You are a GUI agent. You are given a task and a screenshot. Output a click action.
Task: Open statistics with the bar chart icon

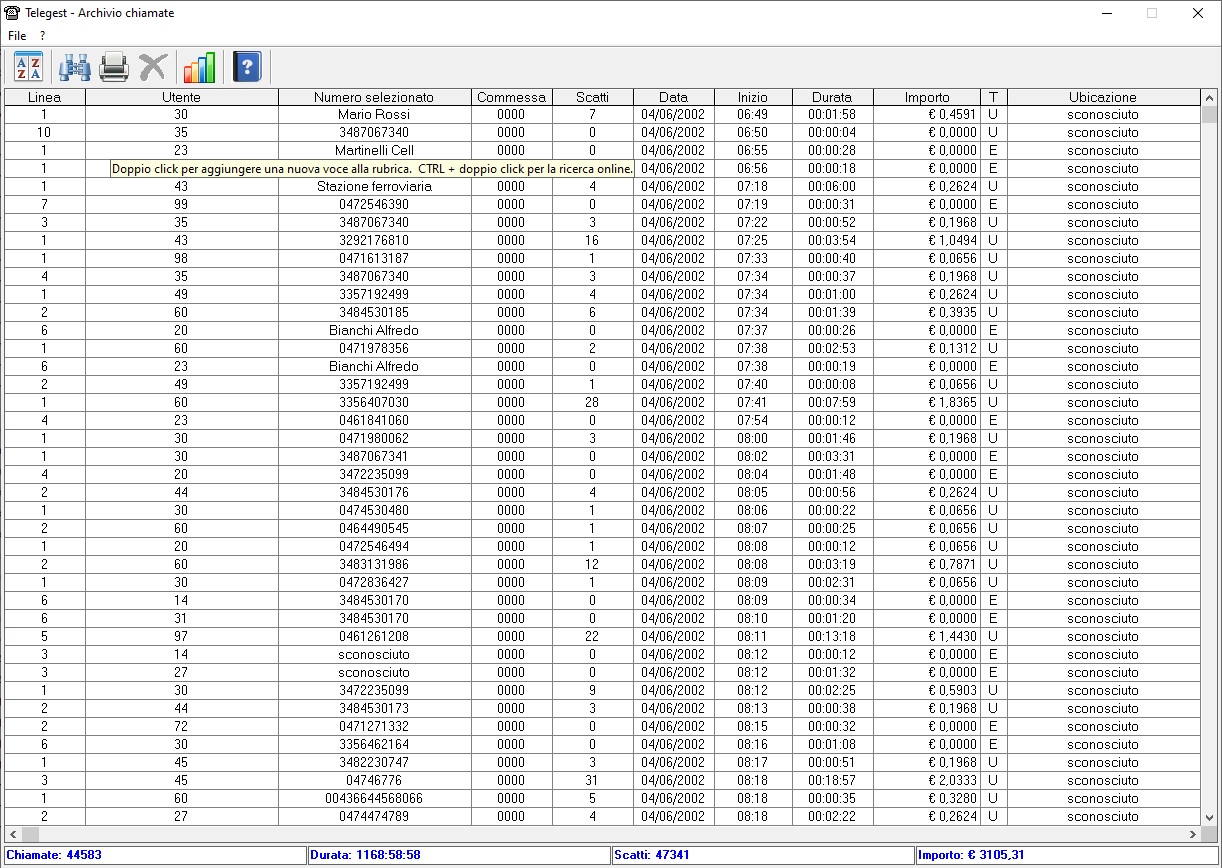coord(199,67)
